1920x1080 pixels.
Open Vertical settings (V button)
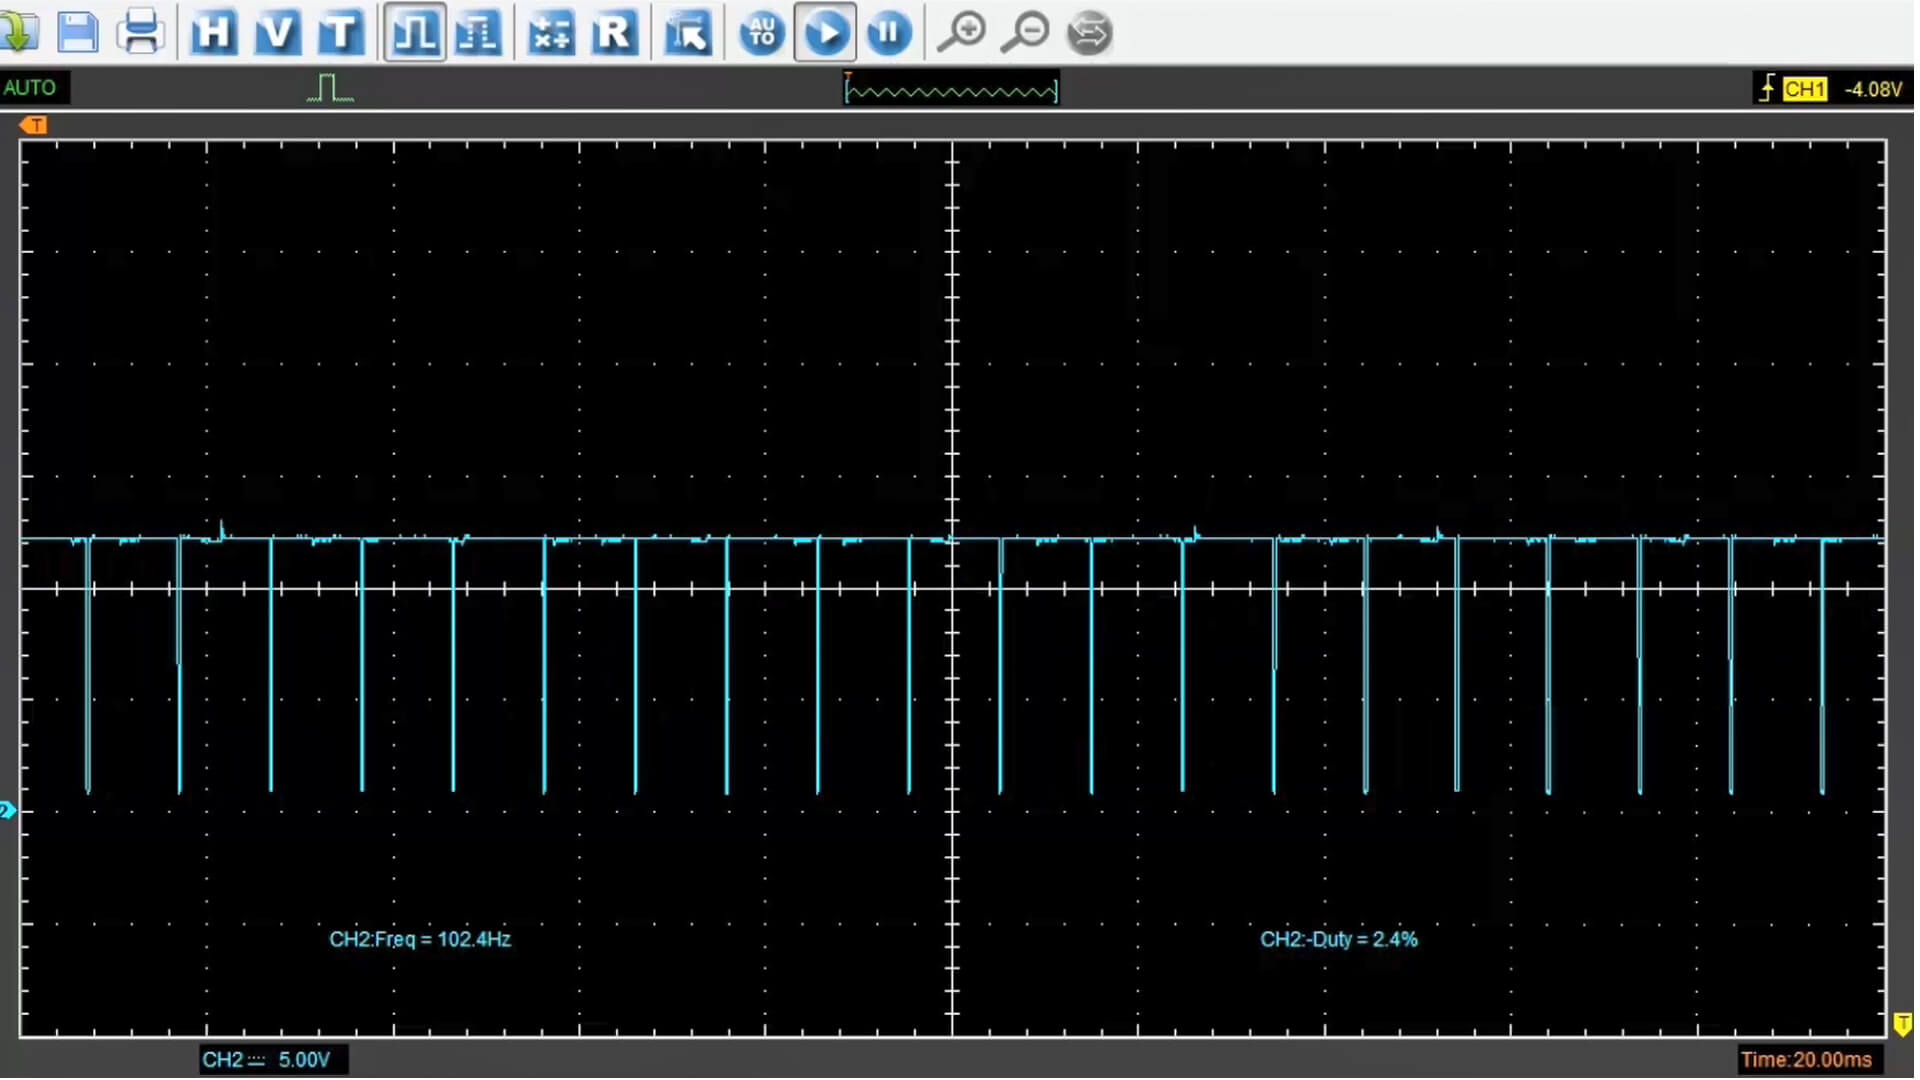(x=277, y=32)
